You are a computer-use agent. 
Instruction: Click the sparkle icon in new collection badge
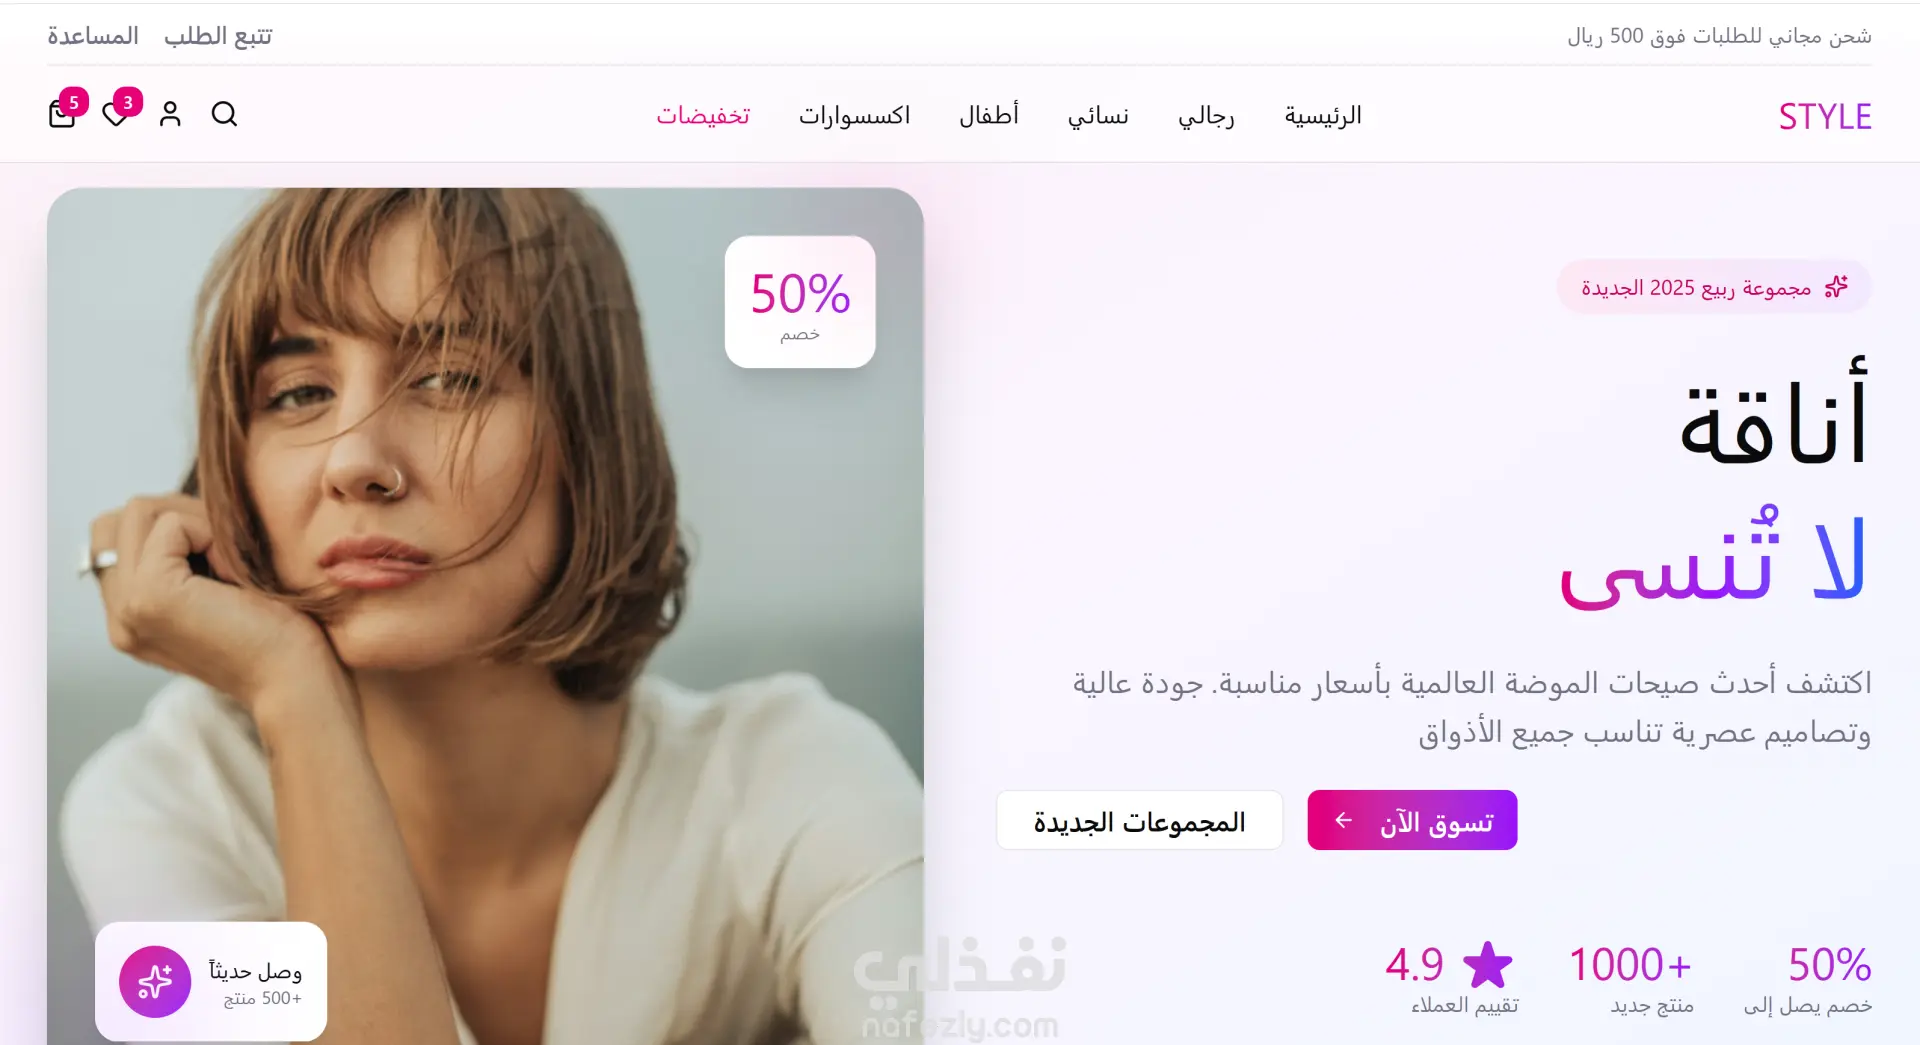pos(1836,287)
